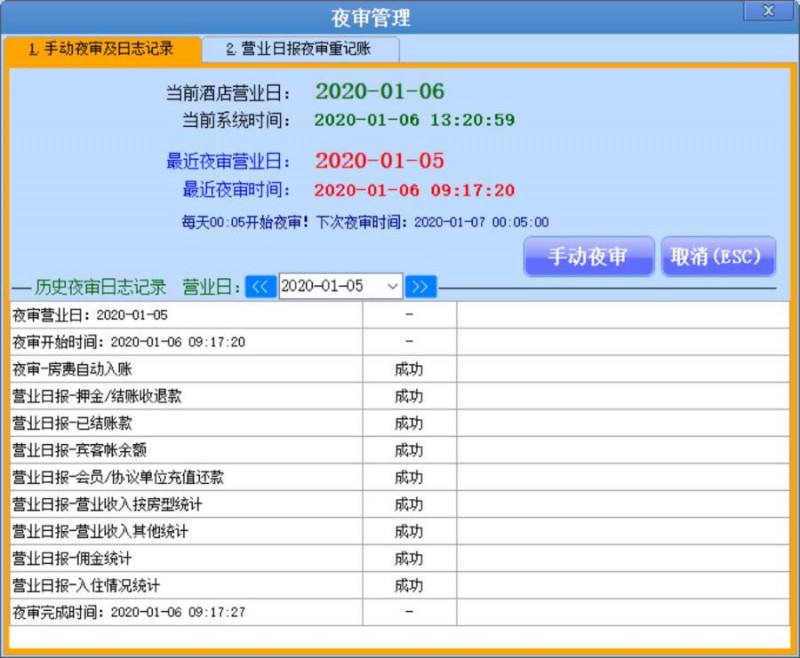This screenshot has width=800, height=658.
Task: Click the 取消(ESC) cancel button
Action: [718, 257]
